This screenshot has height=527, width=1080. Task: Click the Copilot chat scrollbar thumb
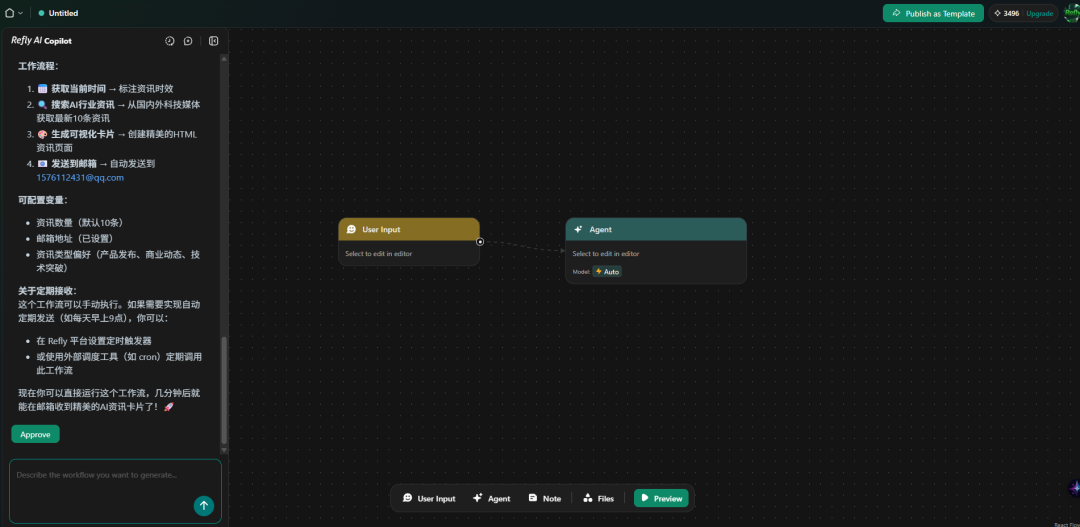coord(223,390)
